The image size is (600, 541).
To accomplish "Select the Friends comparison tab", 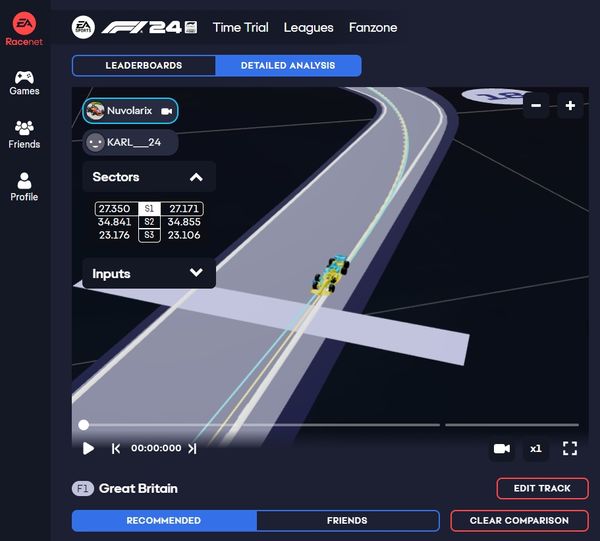I will pos(347,521).
